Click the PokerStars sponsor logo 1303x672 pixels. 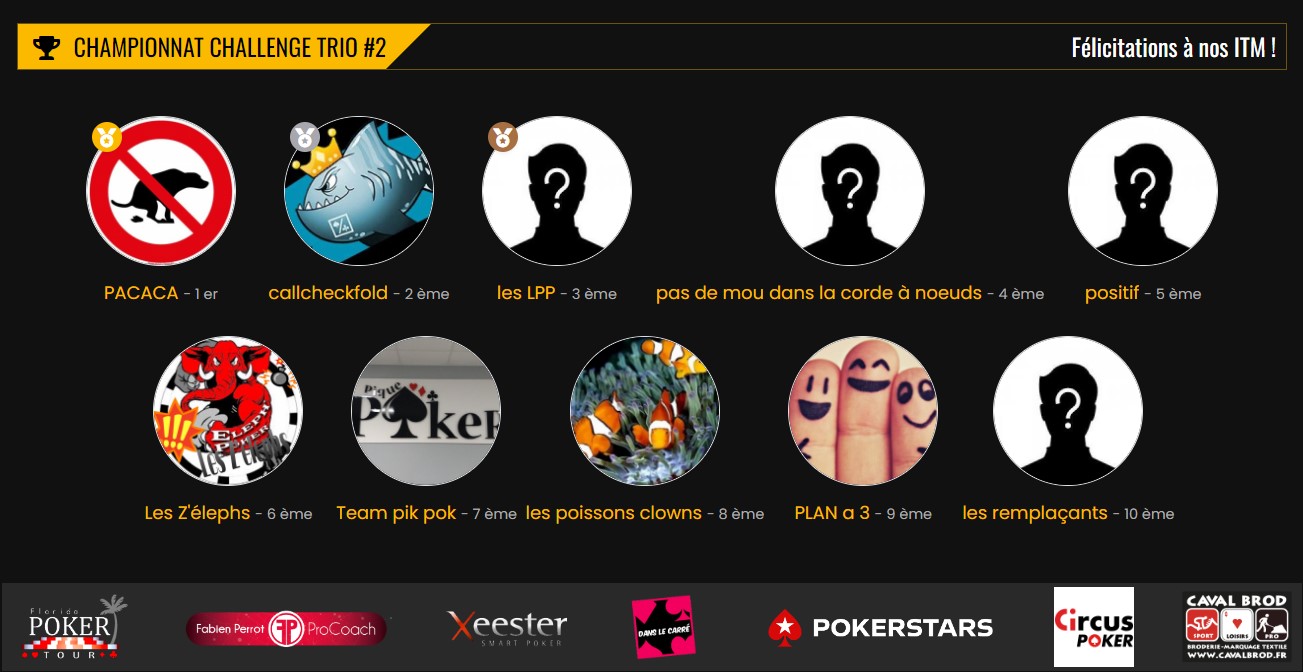point(880,628)
